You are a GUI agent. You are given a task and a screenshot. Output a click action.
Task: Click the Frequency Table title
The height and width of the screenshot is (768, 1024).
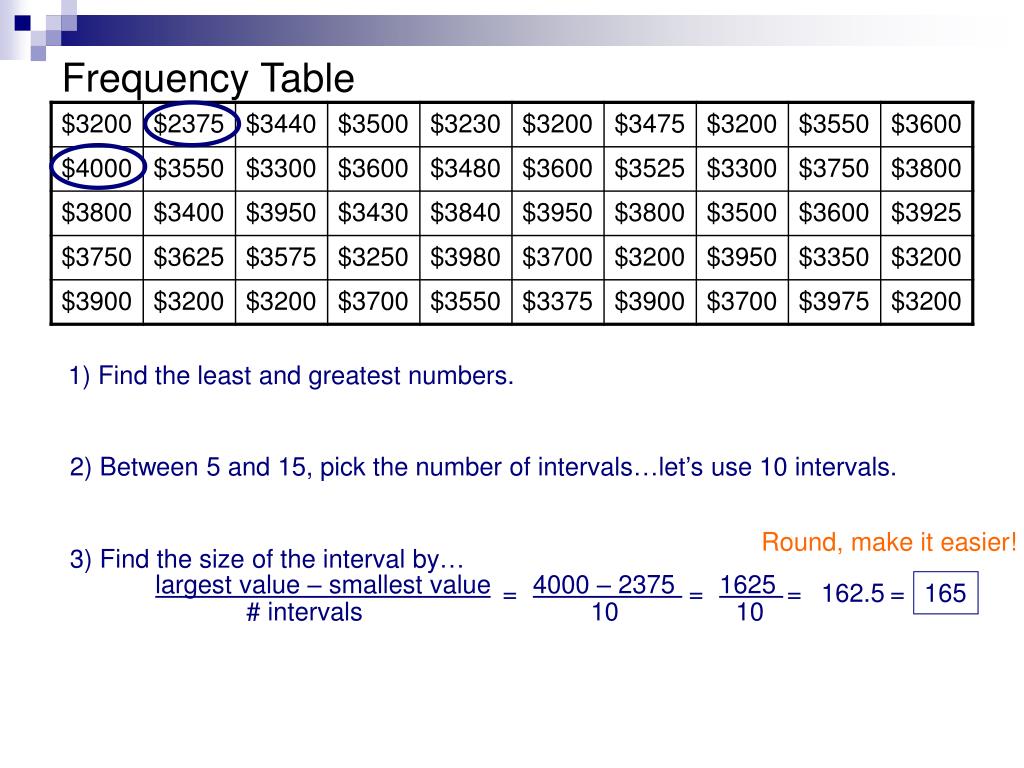208,79
